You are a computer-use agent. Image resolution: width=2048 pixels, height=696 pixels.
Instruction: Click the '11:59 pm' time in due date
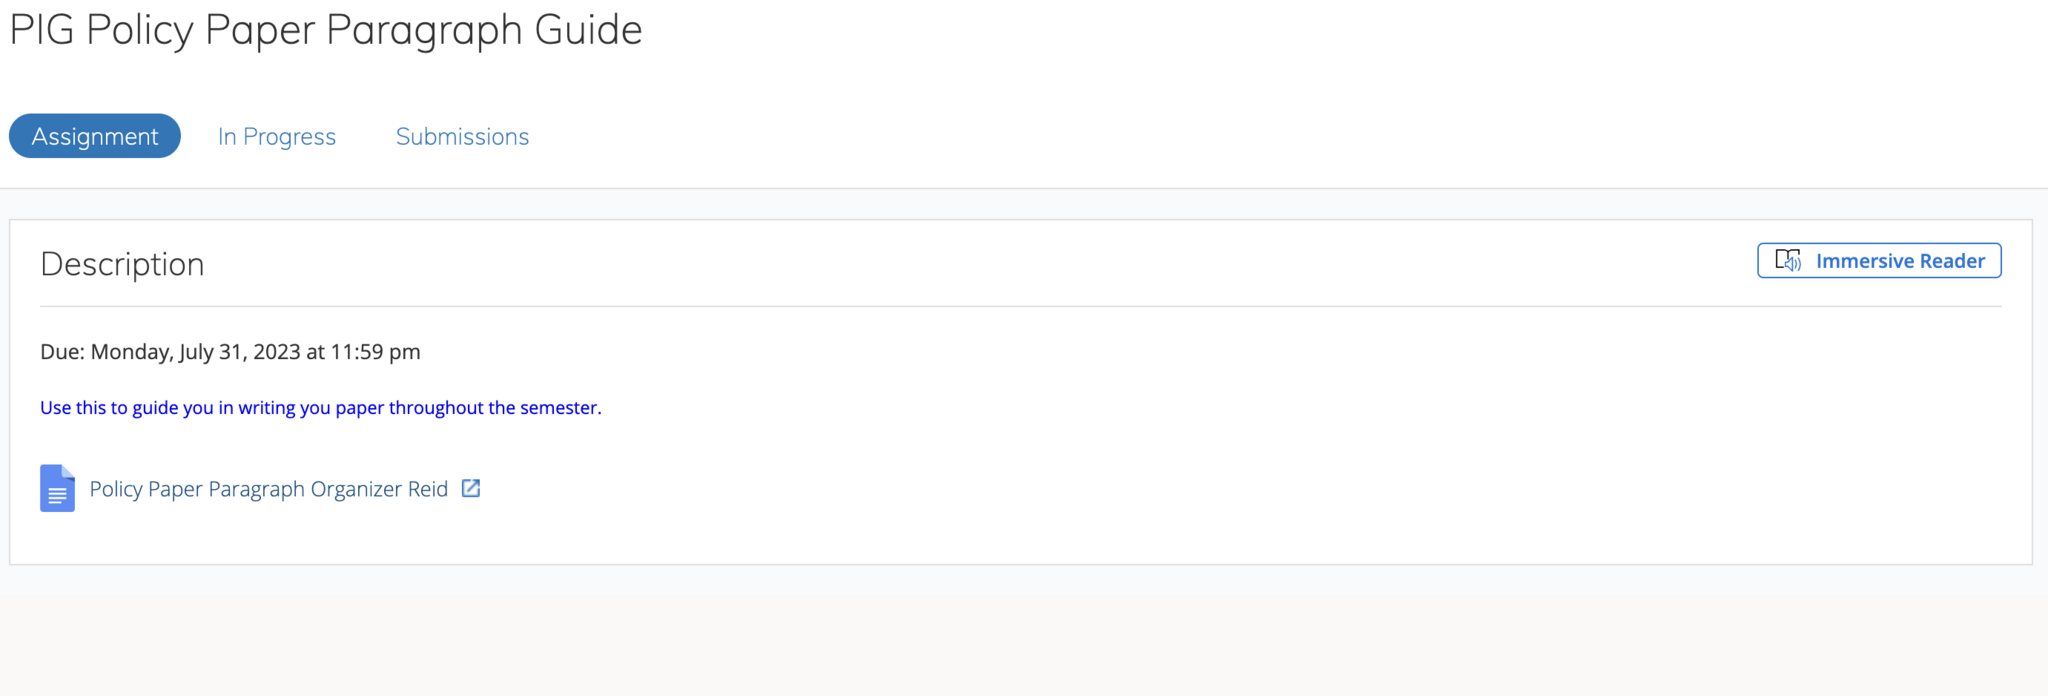click(375, 352)
